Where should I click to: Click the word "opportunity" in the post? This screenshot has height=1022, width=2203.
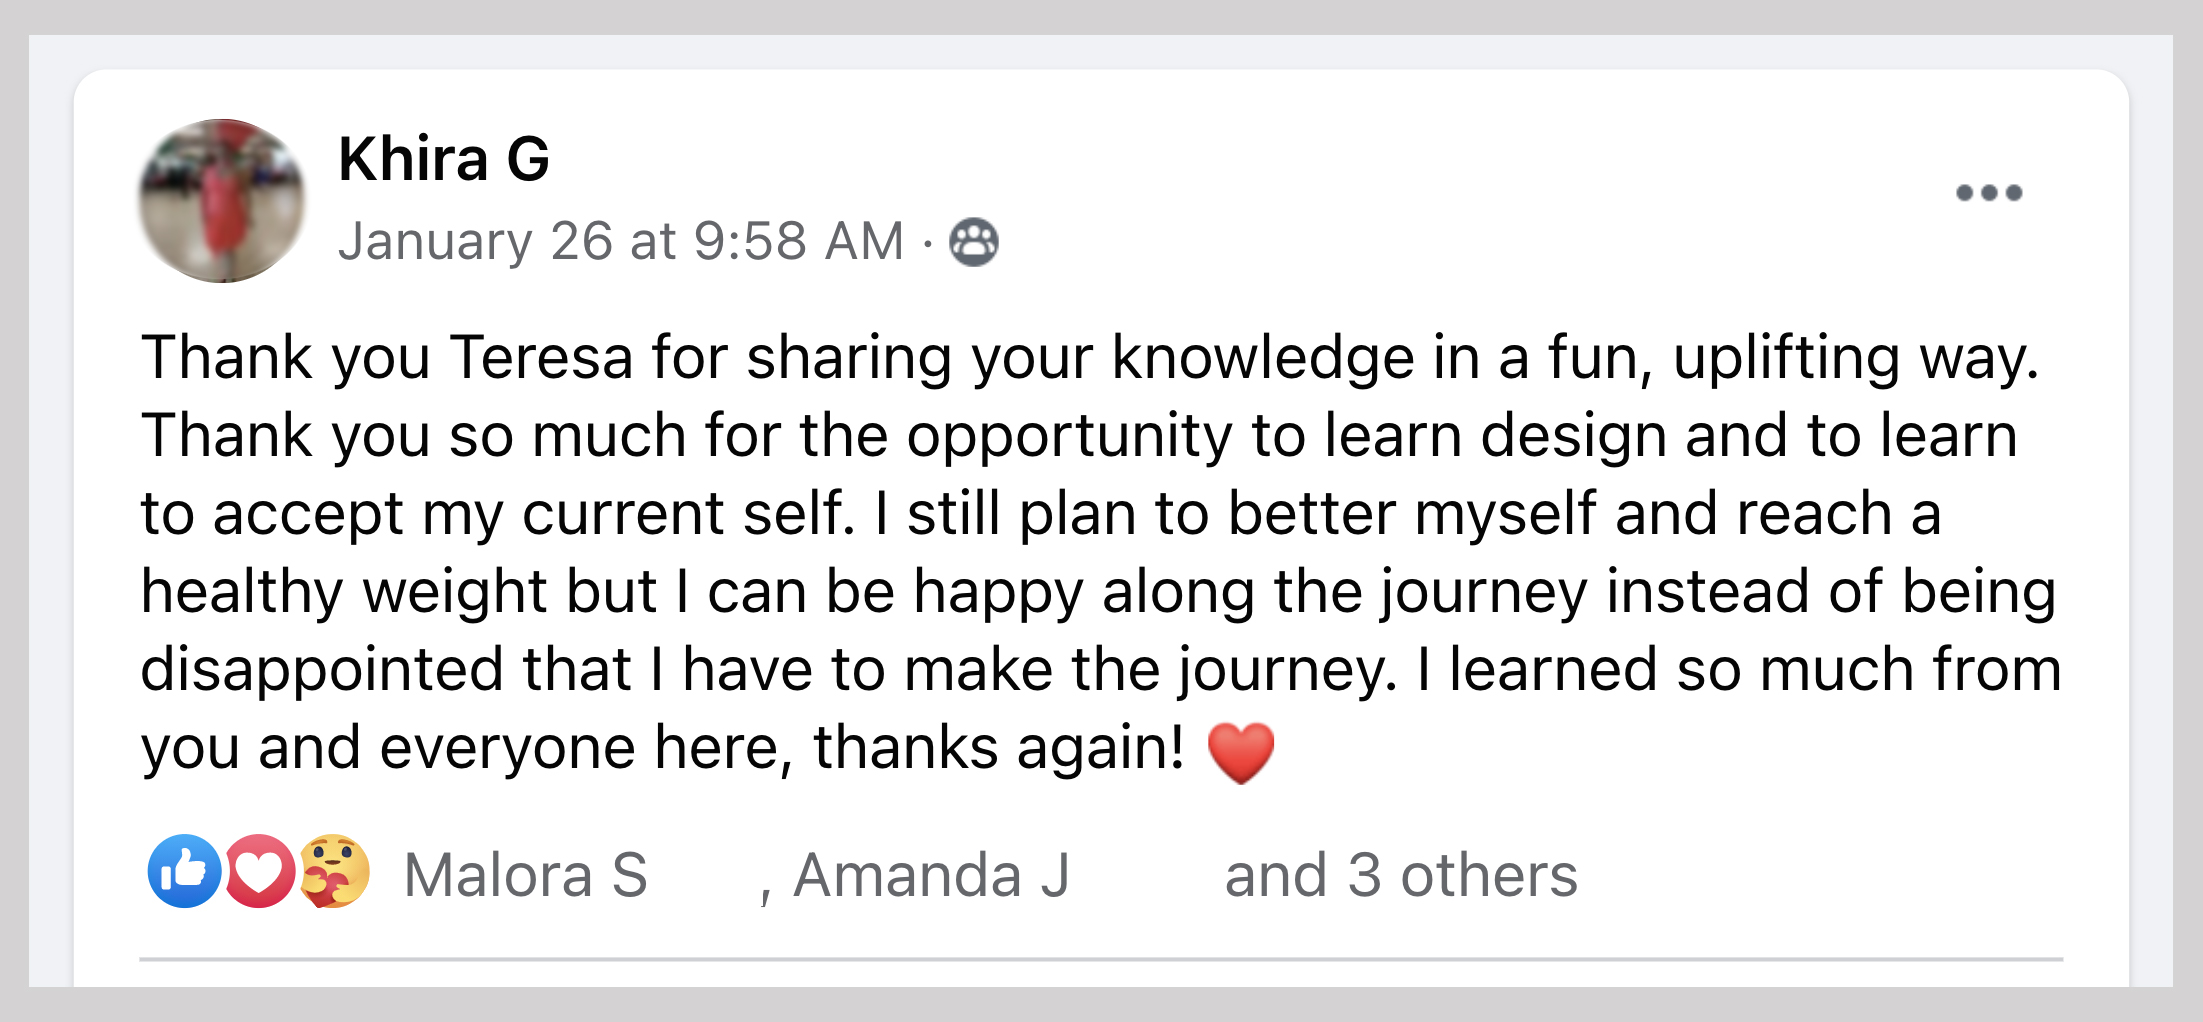1069,436
